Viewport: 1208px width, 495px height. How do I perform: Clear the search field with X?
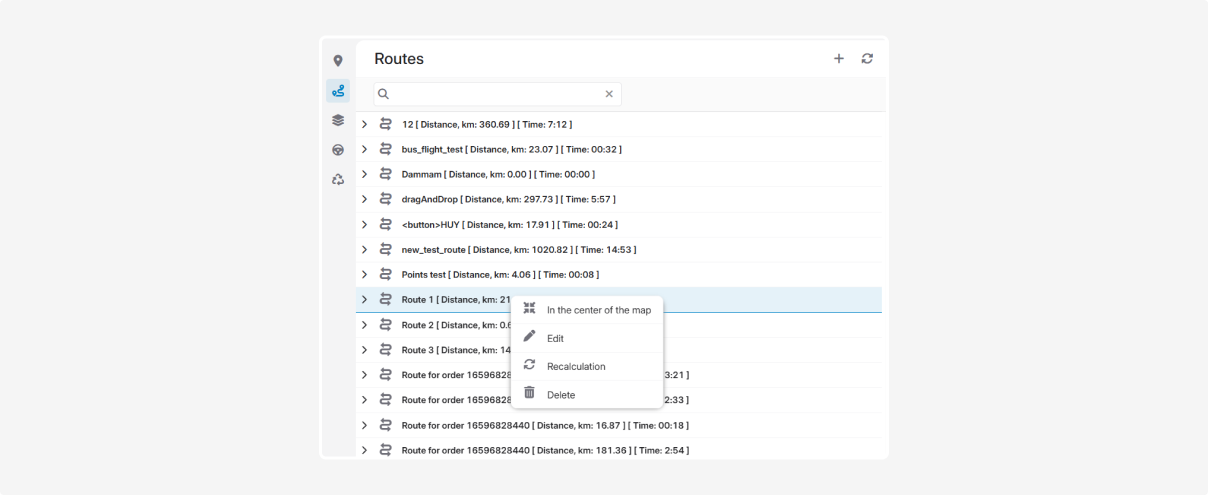click(x=609, y=94)
